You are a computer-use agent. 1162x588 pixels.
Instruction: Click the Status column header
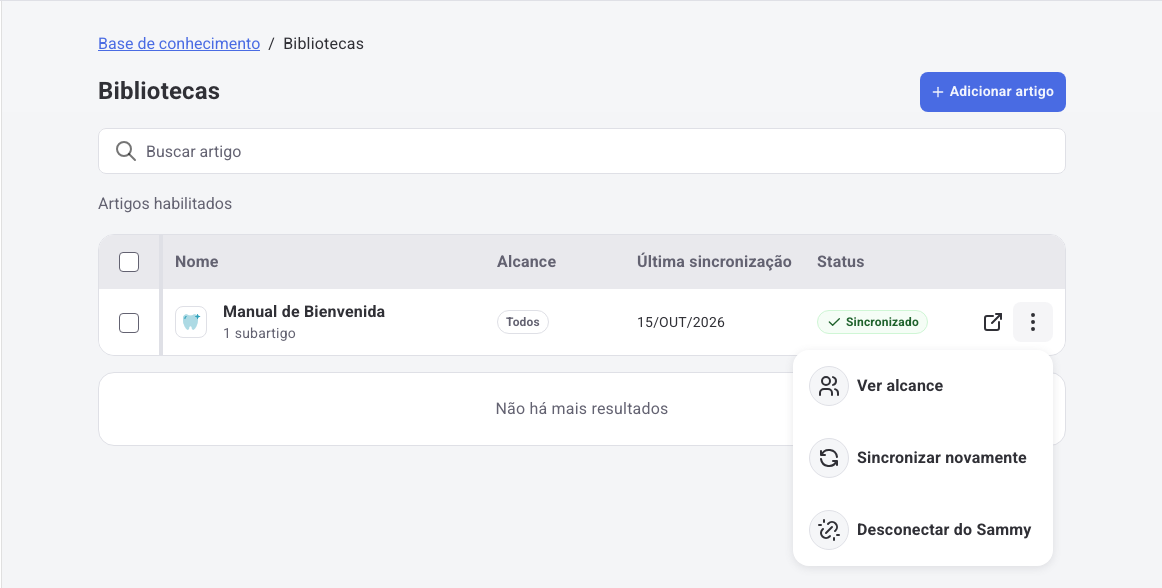point(840,261)
